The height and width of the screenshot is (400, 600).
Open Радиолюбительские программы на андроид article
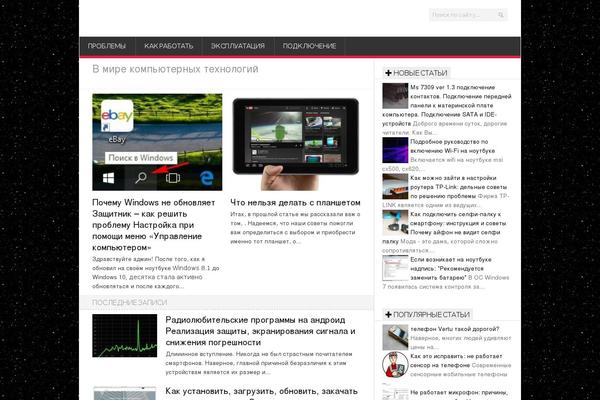260,331
